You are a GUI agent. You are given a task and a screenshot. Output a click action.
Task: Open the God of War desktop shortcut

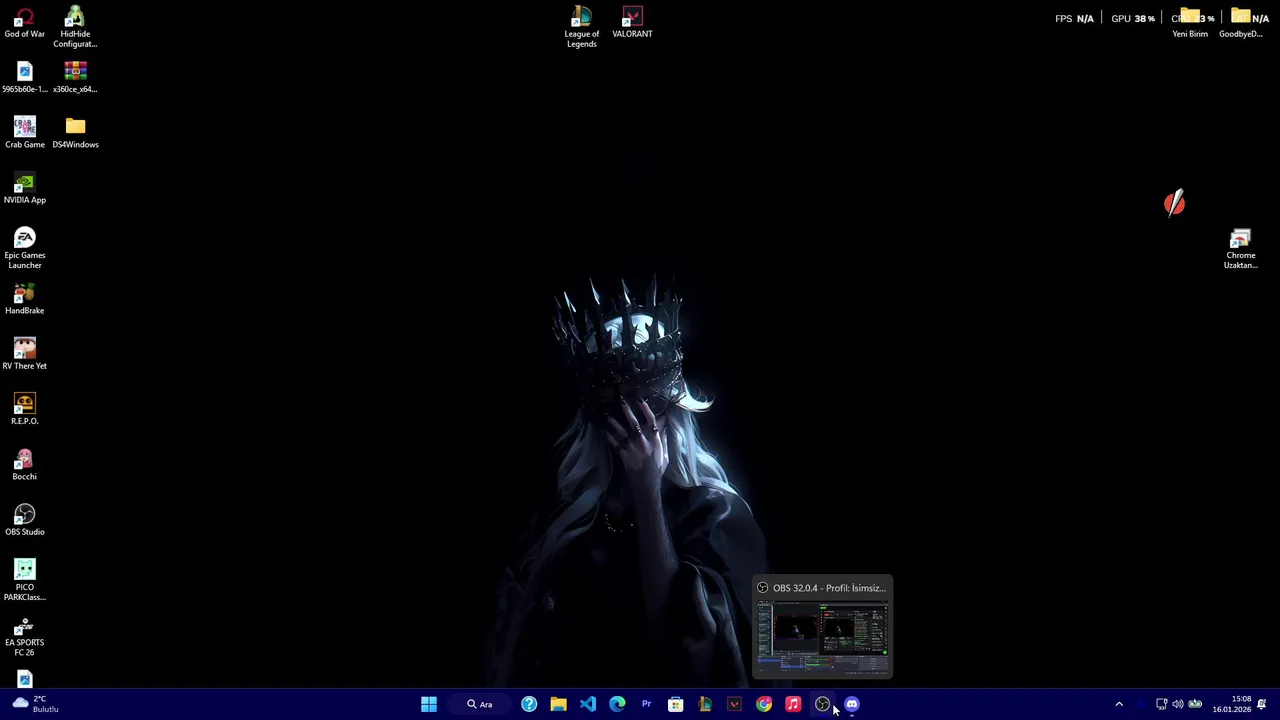click(x=24, y=23)
